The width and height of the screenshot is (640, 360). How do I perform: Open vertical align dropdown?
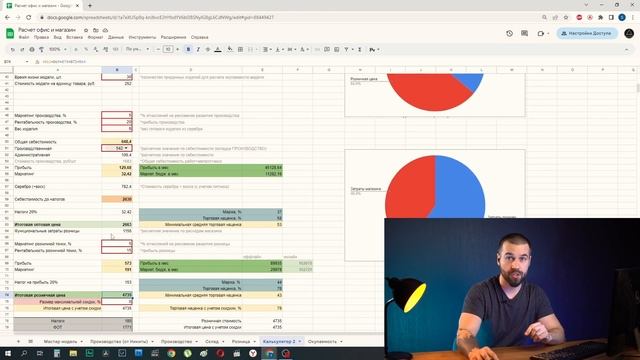[279, 49]
